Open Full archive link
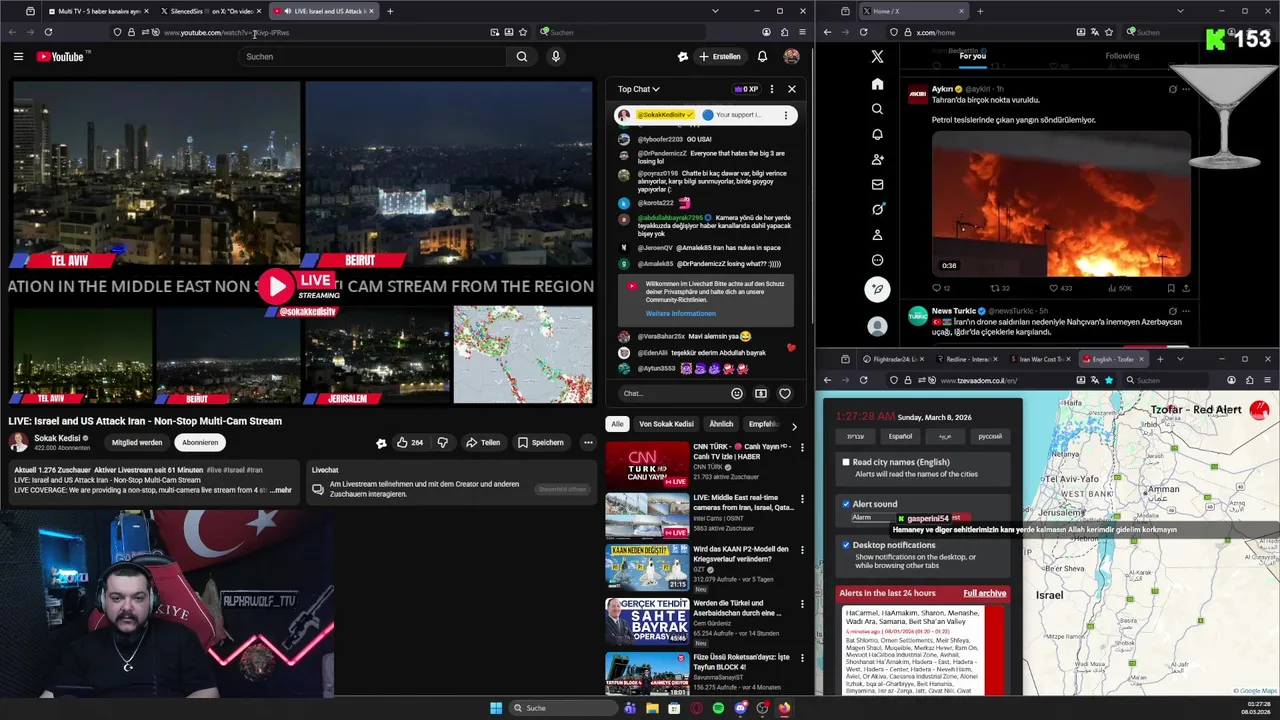Image resolution: width=1280 pixels, height=720 pixels. 985,593
